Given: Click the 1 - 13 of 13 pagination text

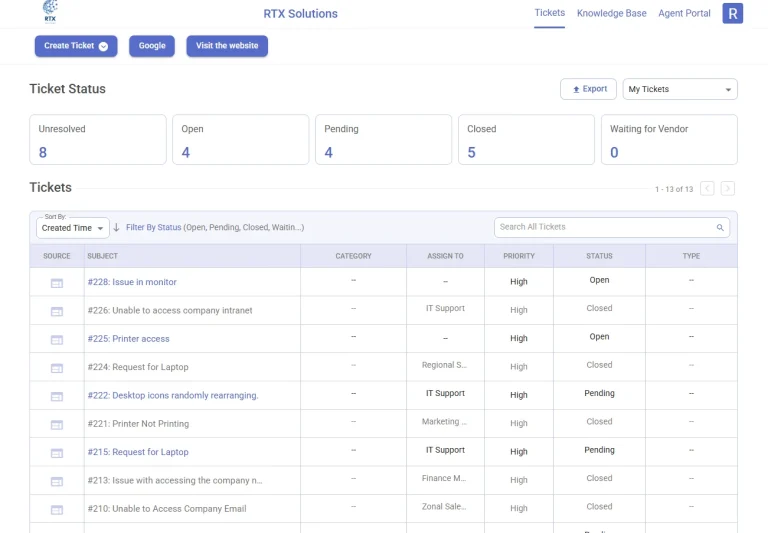Looking at the screenshot, I should point(674,189).
